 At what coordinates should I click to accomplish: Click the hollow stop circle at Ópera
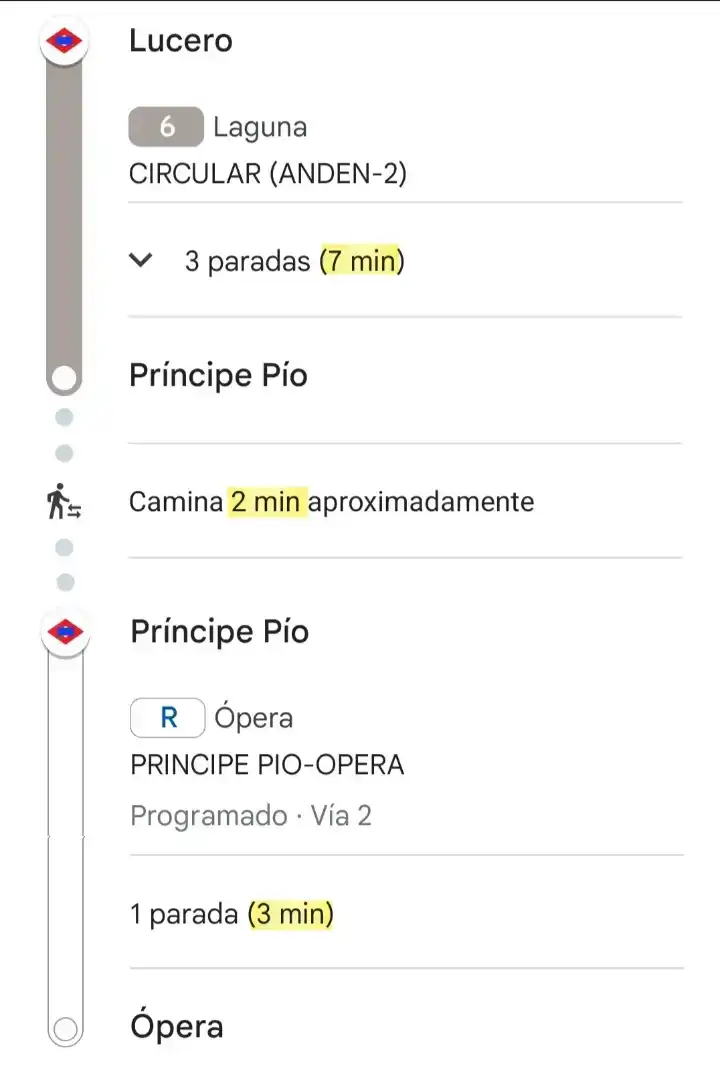(65, 1029)
